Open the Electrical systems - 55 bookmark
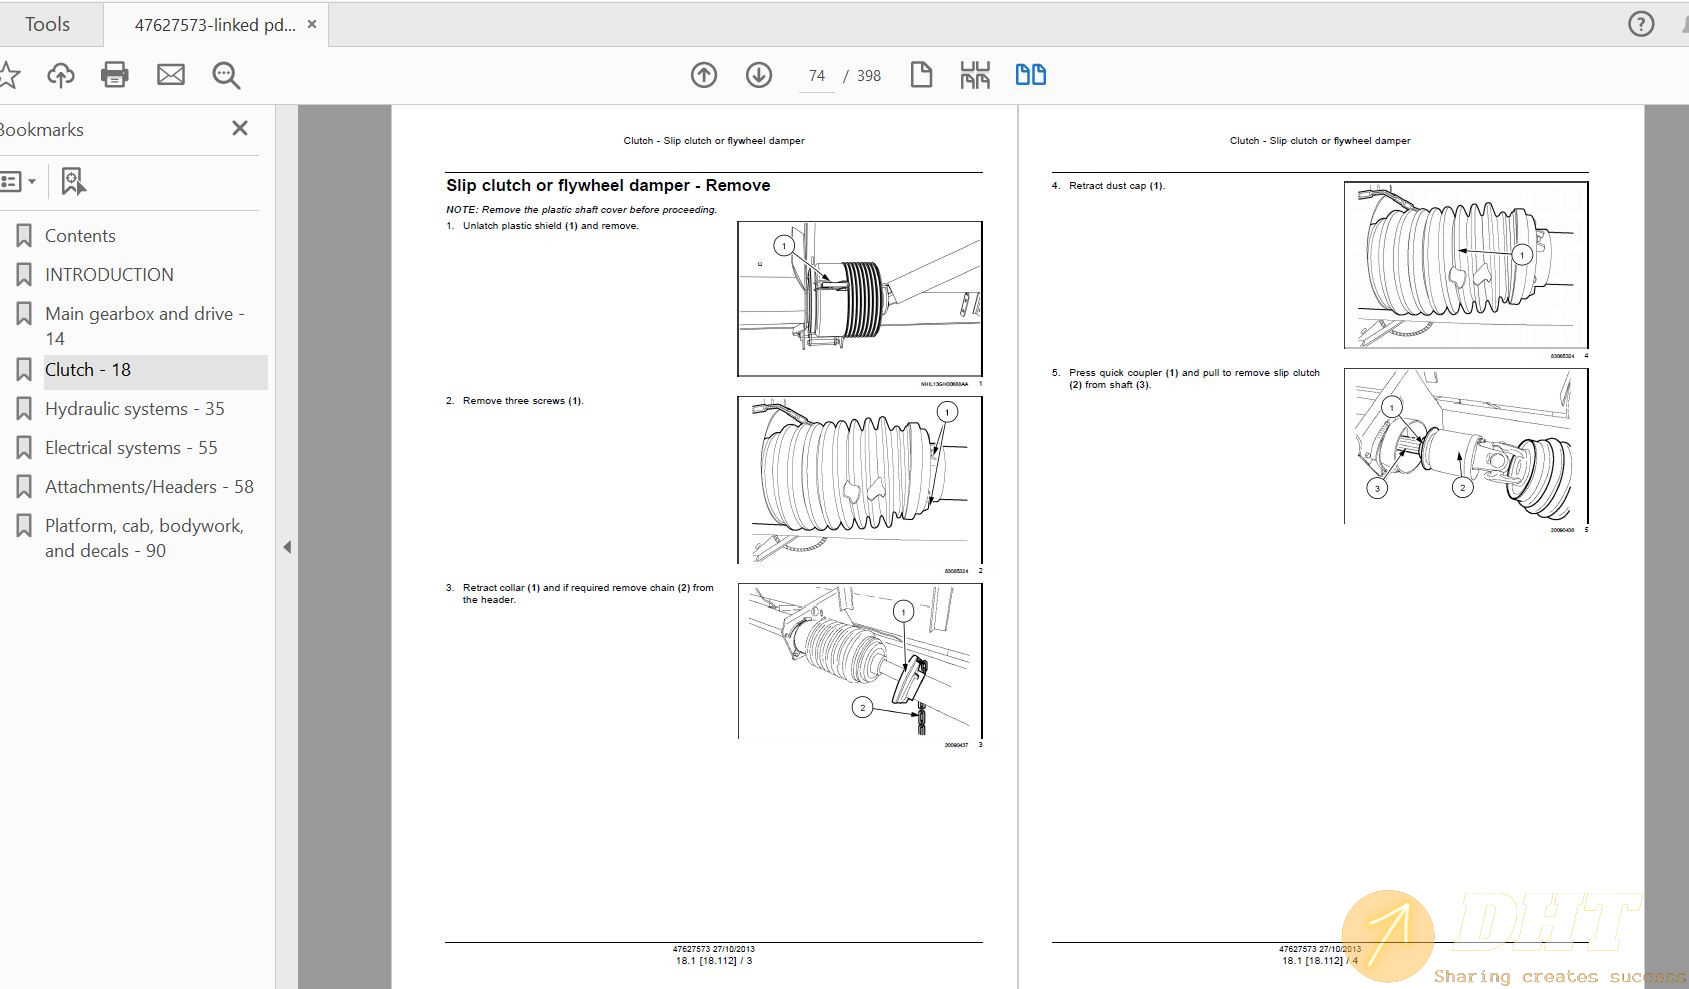The height and width of the screenshot is (989, 1689). coord(131,448)
